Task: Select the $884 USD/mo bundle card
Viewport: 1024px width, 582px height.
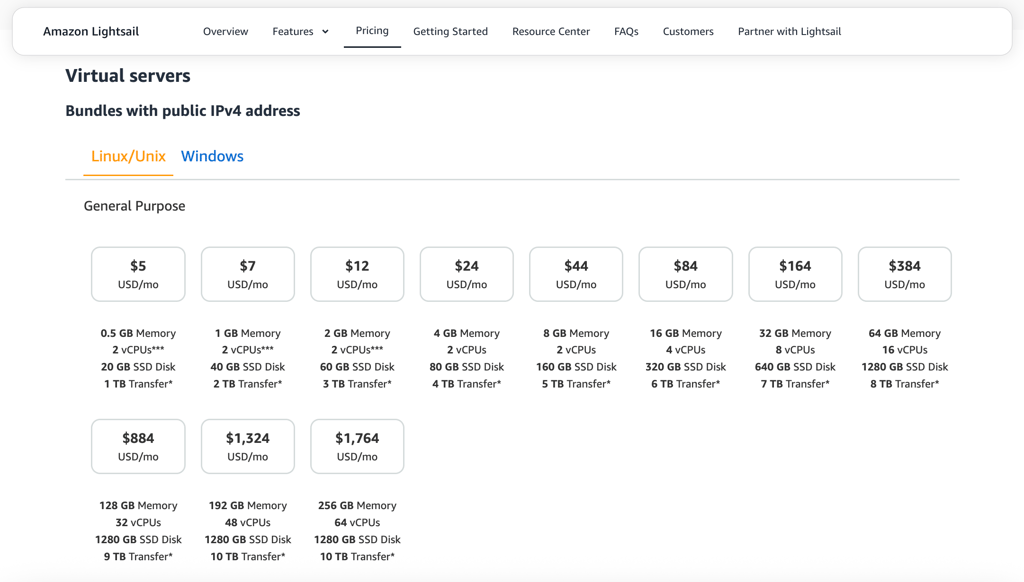Action: point(138,447)
